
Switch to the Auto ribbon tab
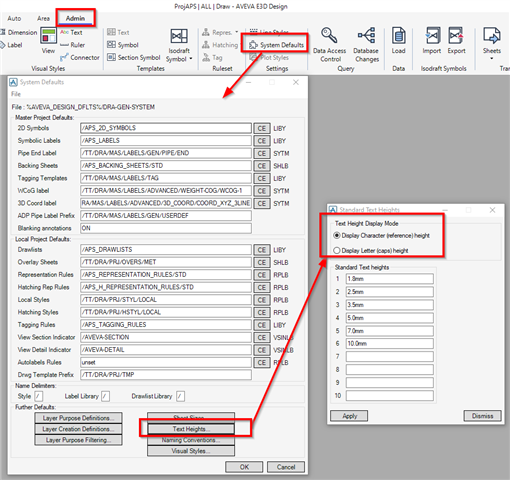(14, 18)
